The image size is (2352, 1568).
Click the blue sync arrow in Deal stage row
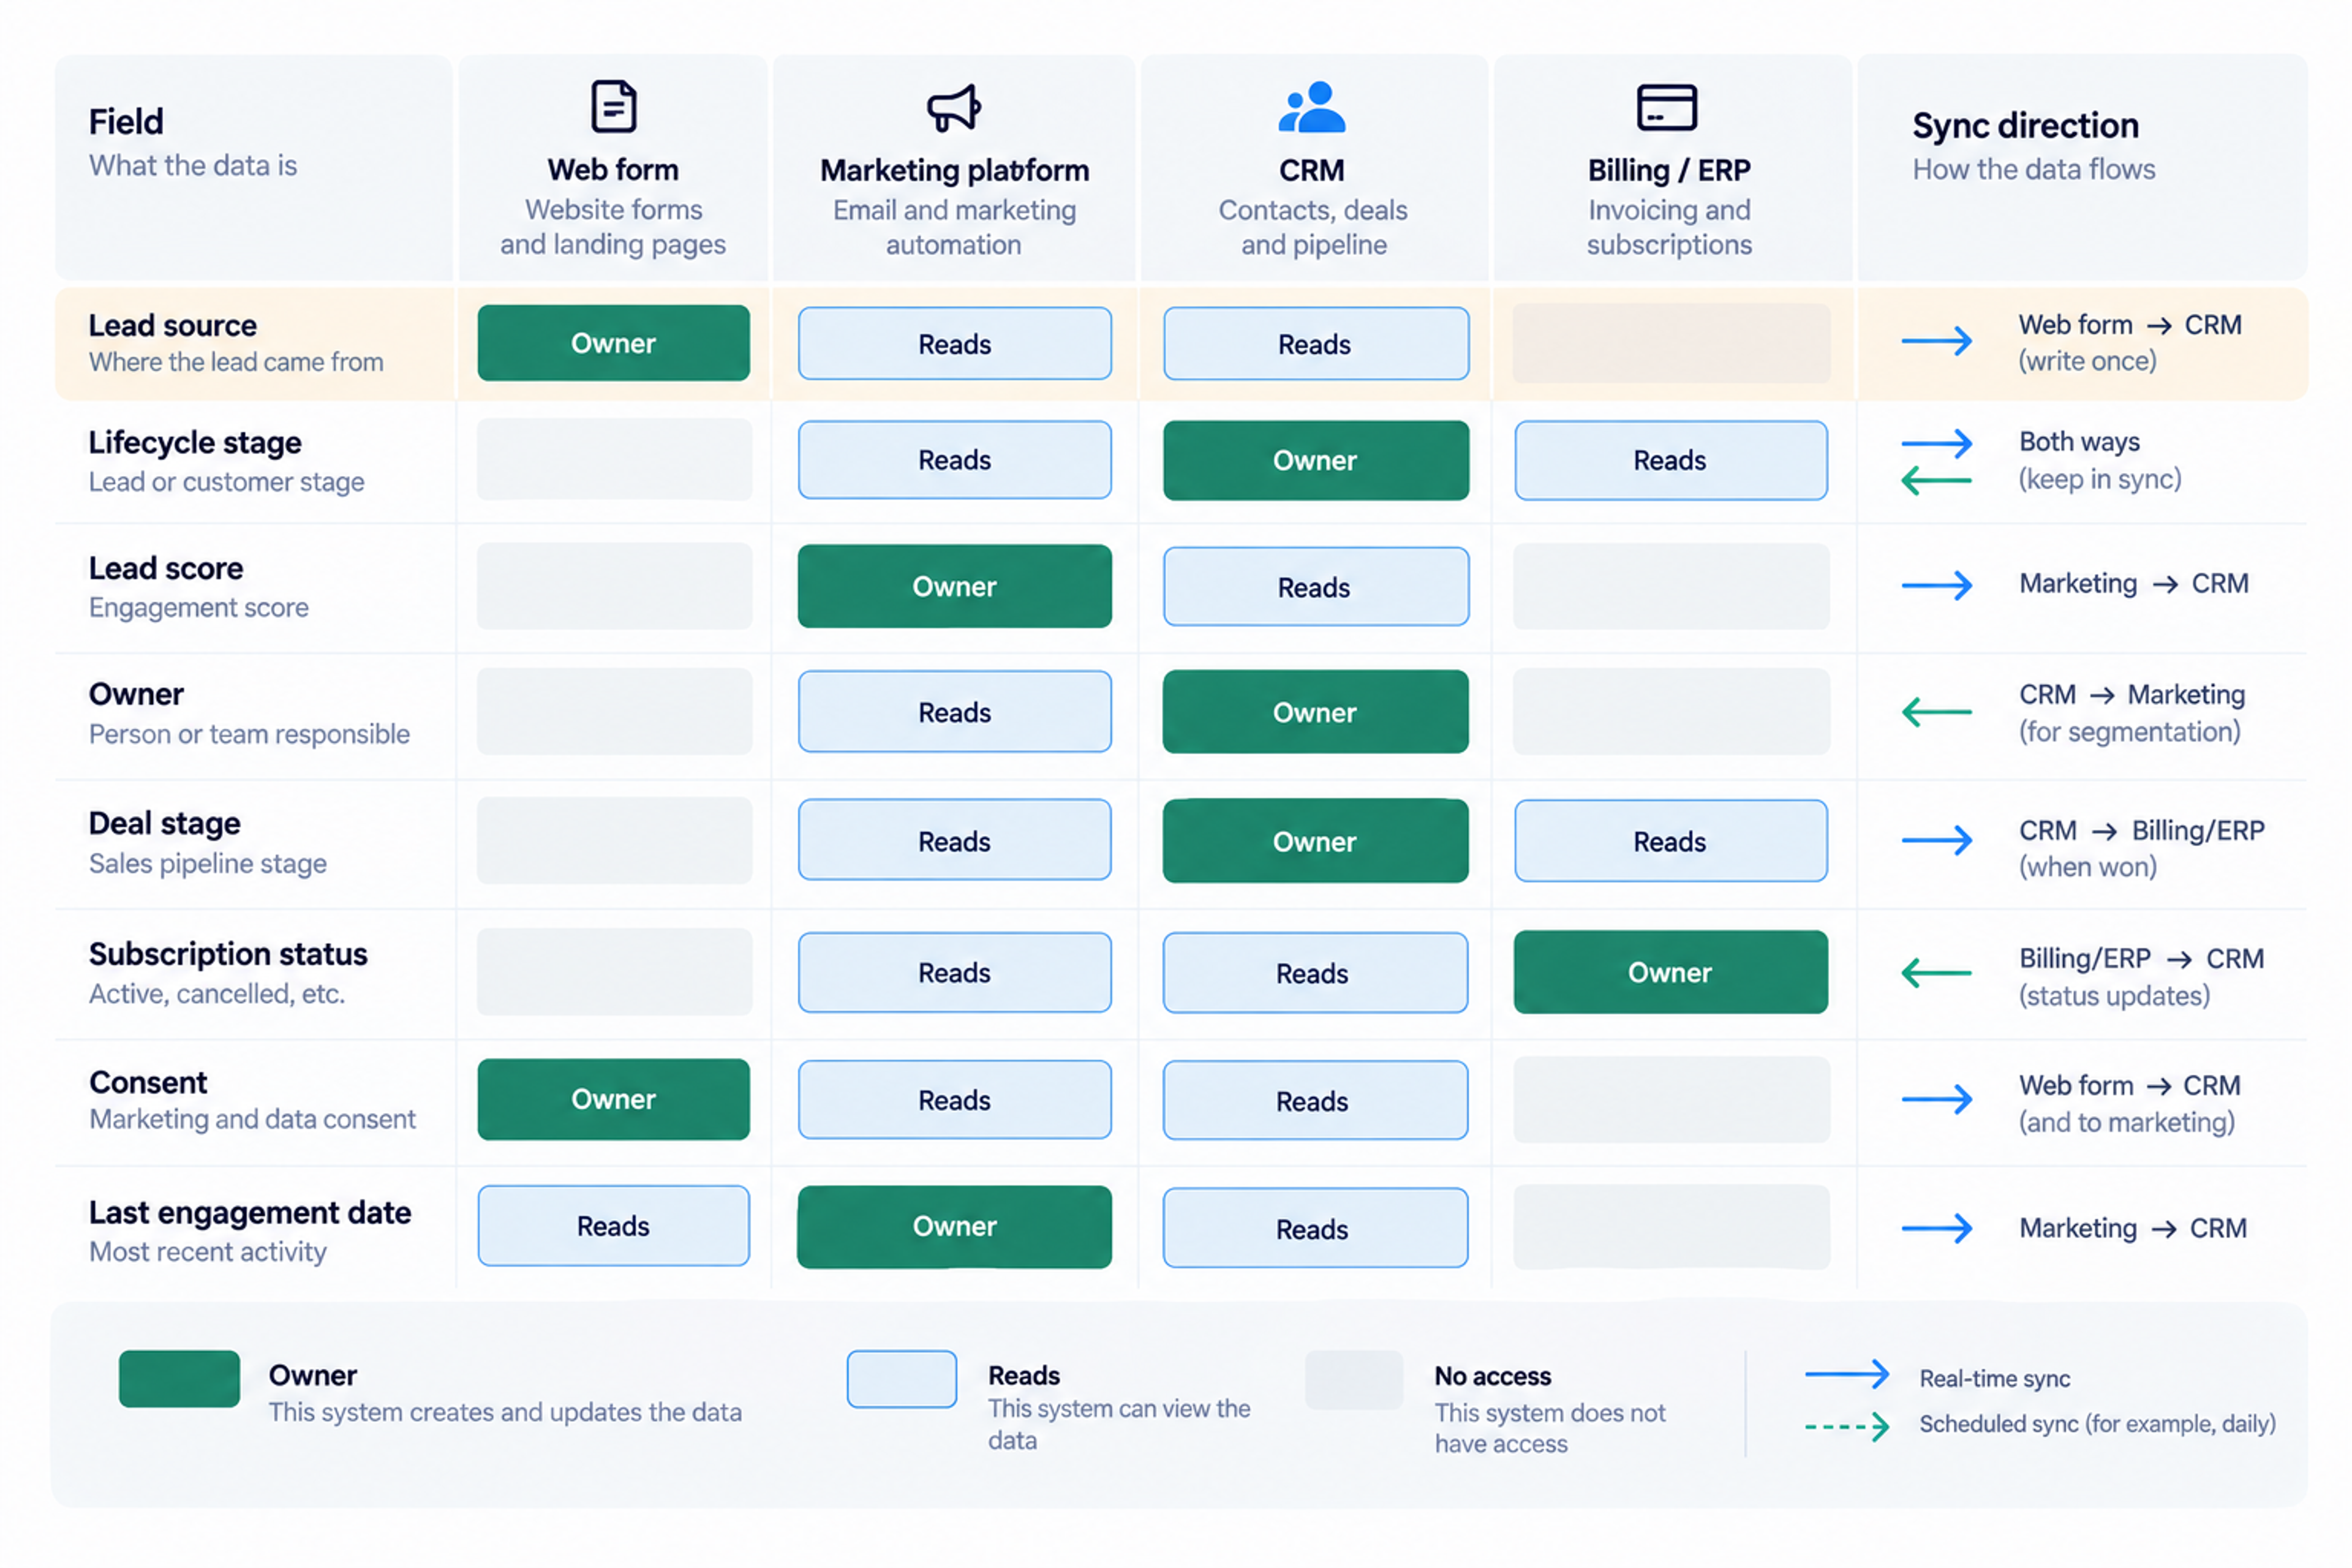click(x=1937, y=840)
